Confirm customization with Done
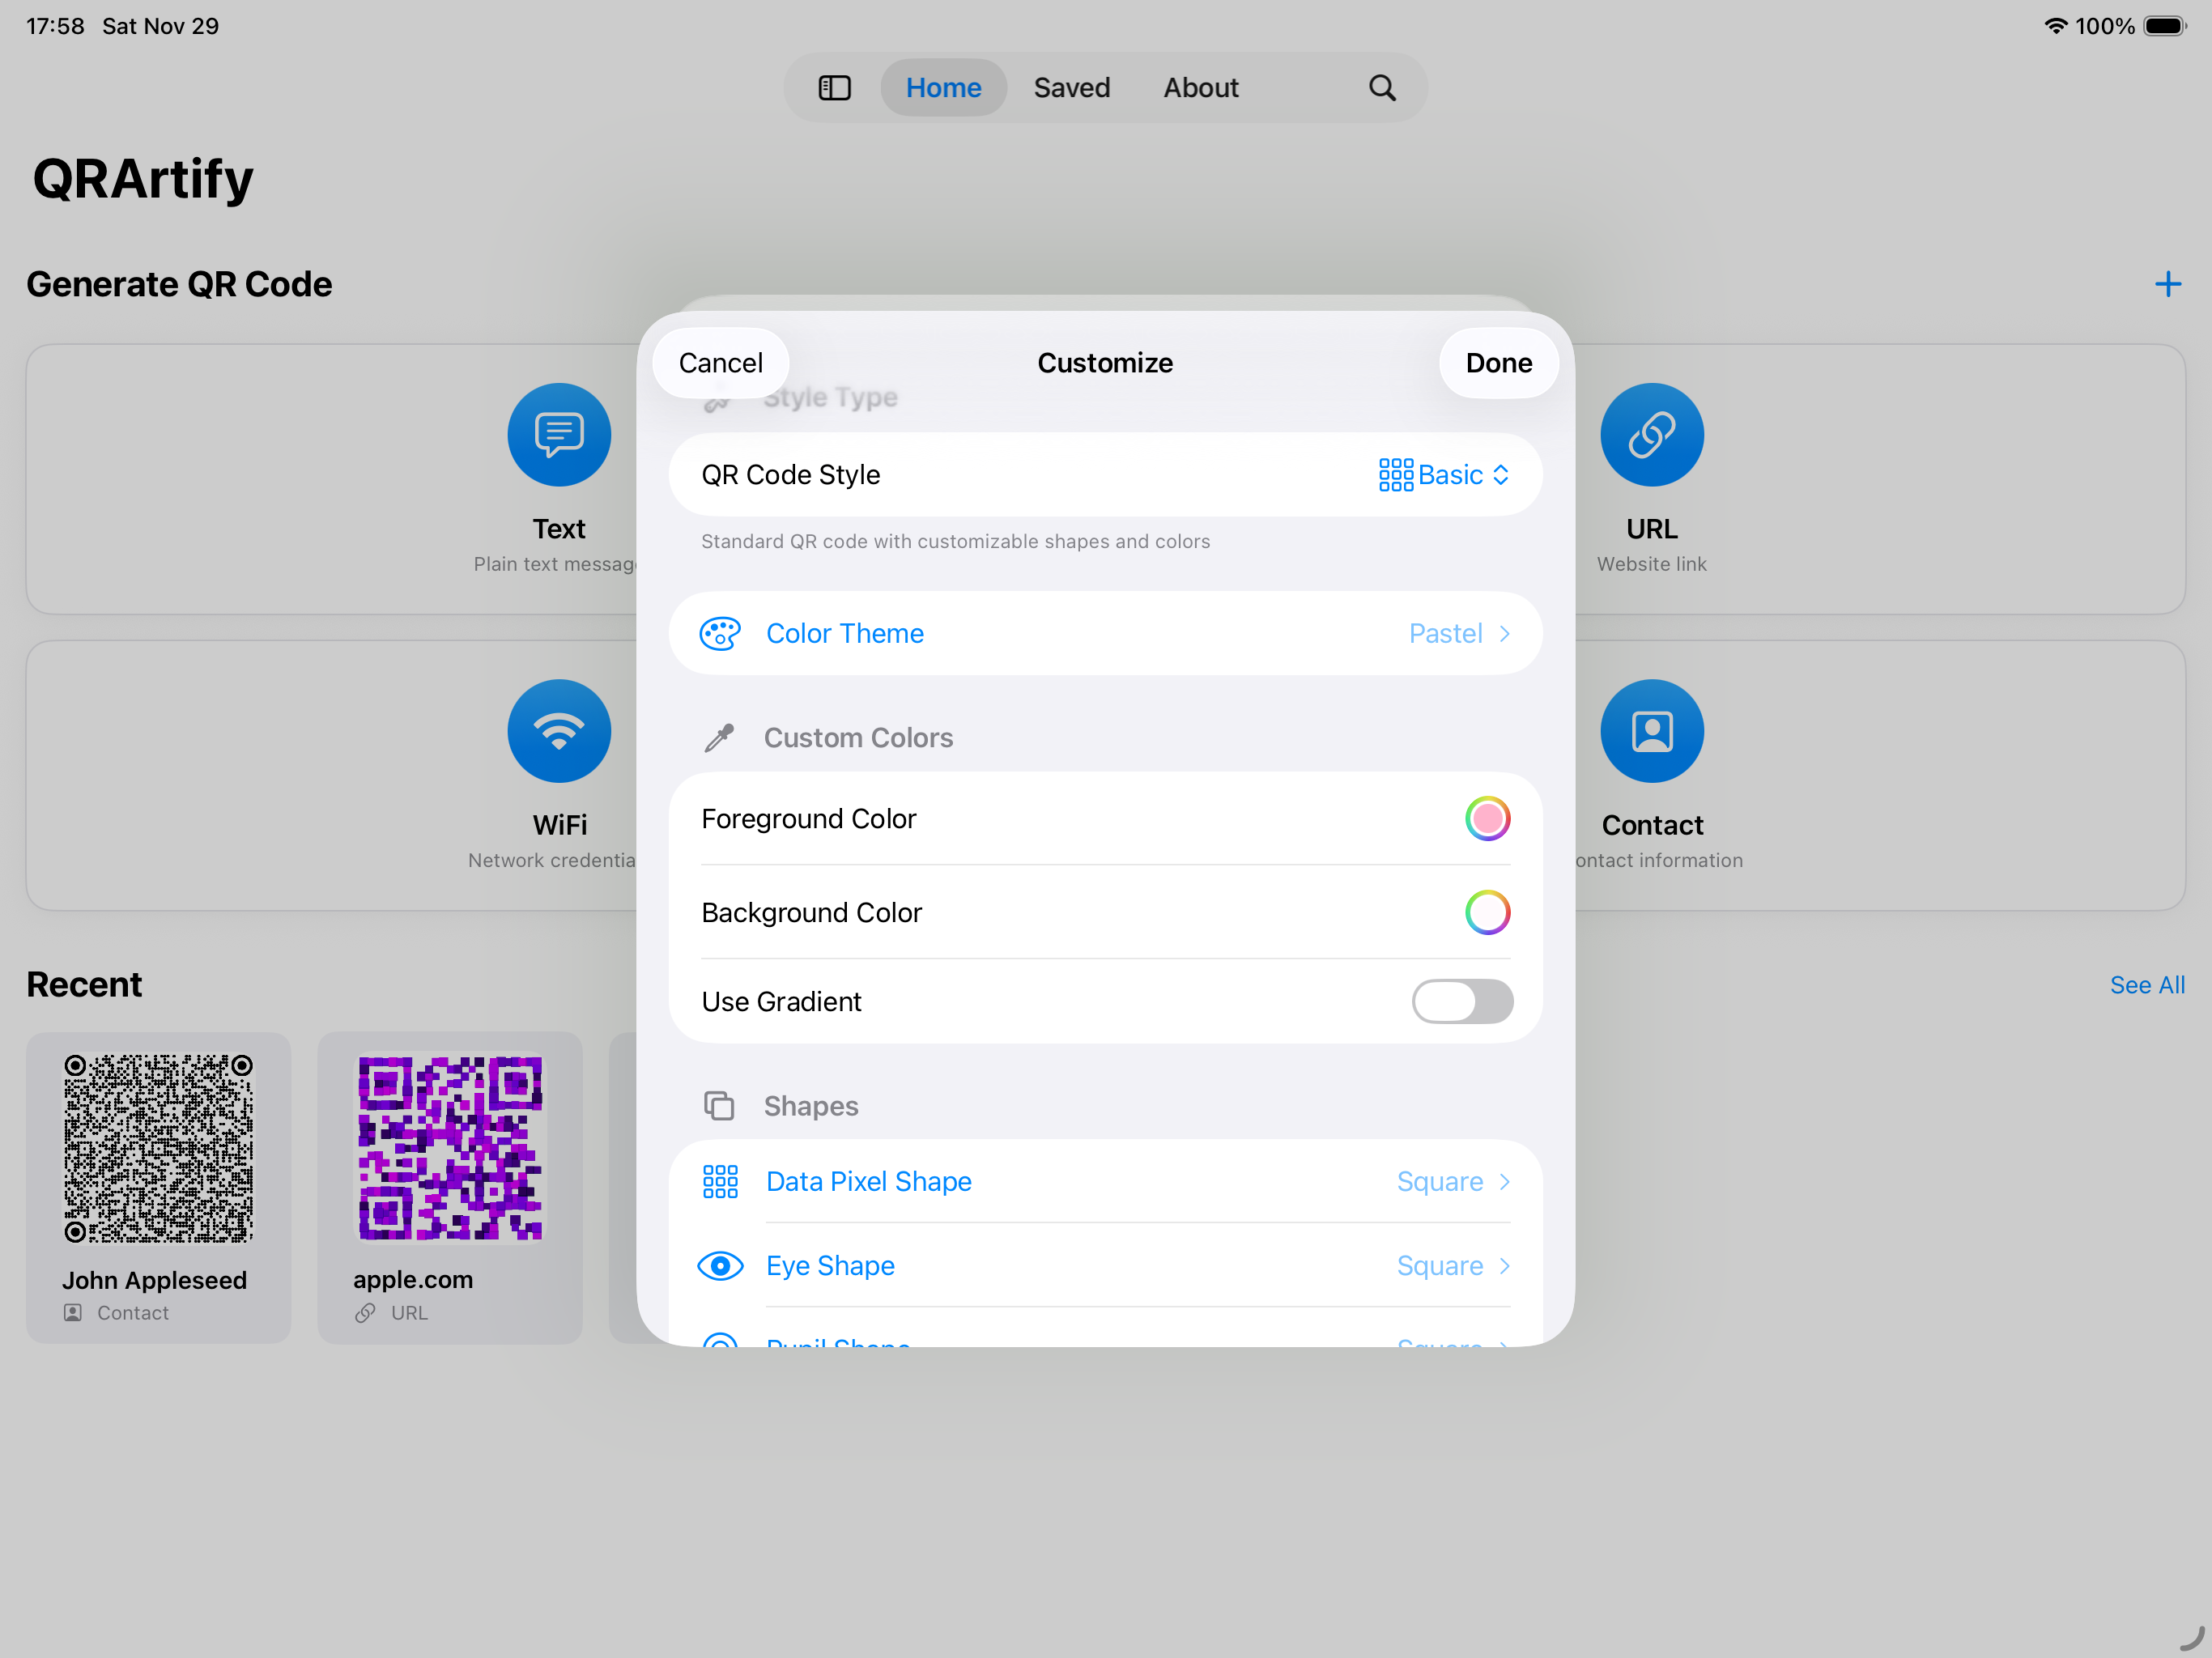 coord(1498,363)
